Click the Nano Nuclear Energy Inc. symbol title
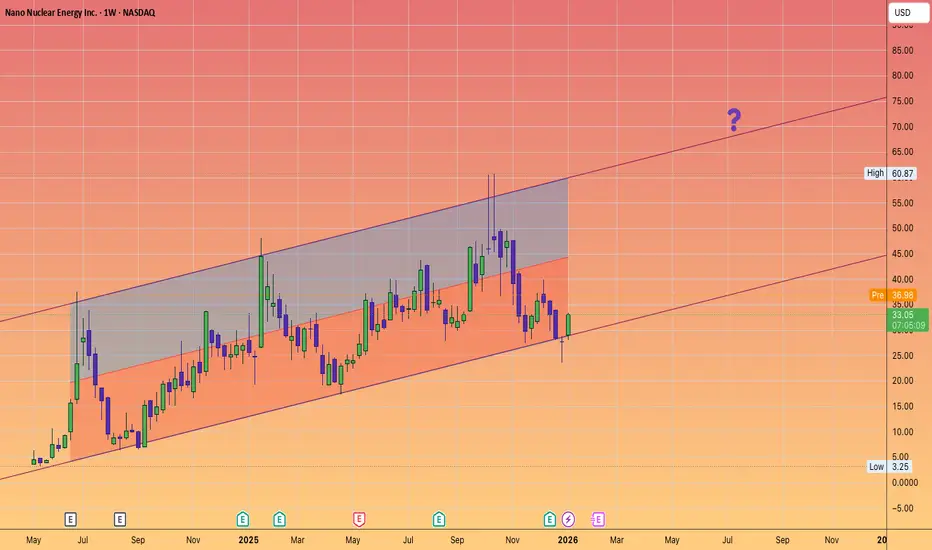 pos(80,12)
